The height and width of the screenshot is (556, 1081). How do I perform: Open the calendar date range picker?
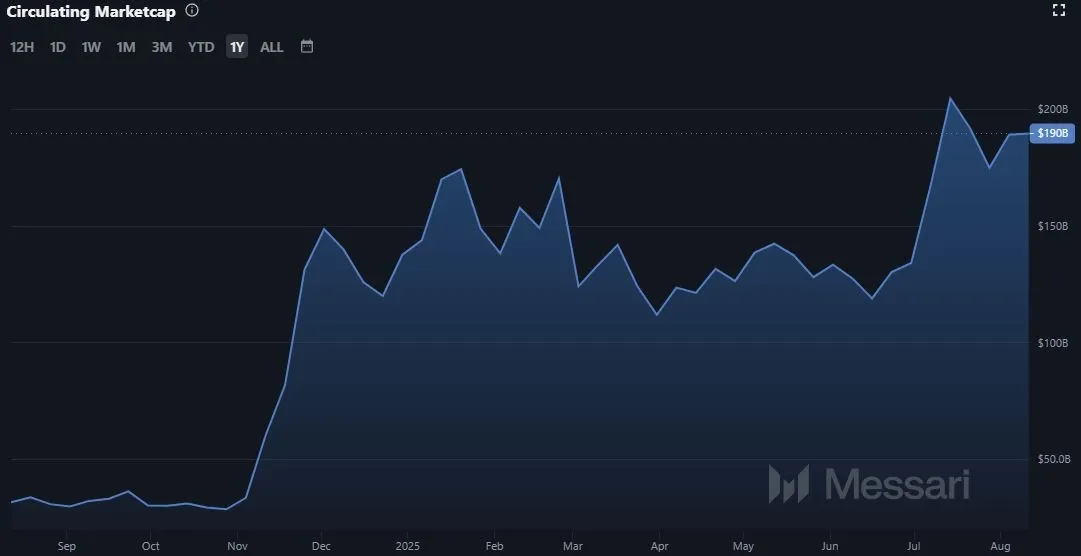307,46
